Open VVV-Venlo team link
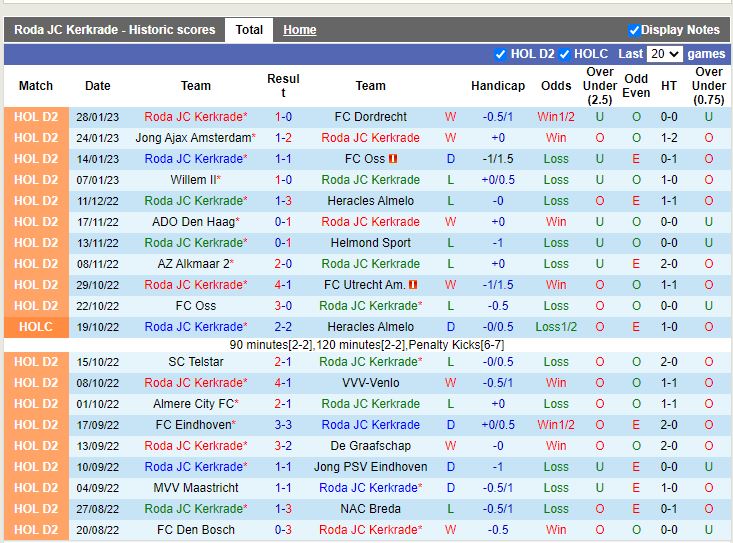The image size is (733, 543). point(371,383)
